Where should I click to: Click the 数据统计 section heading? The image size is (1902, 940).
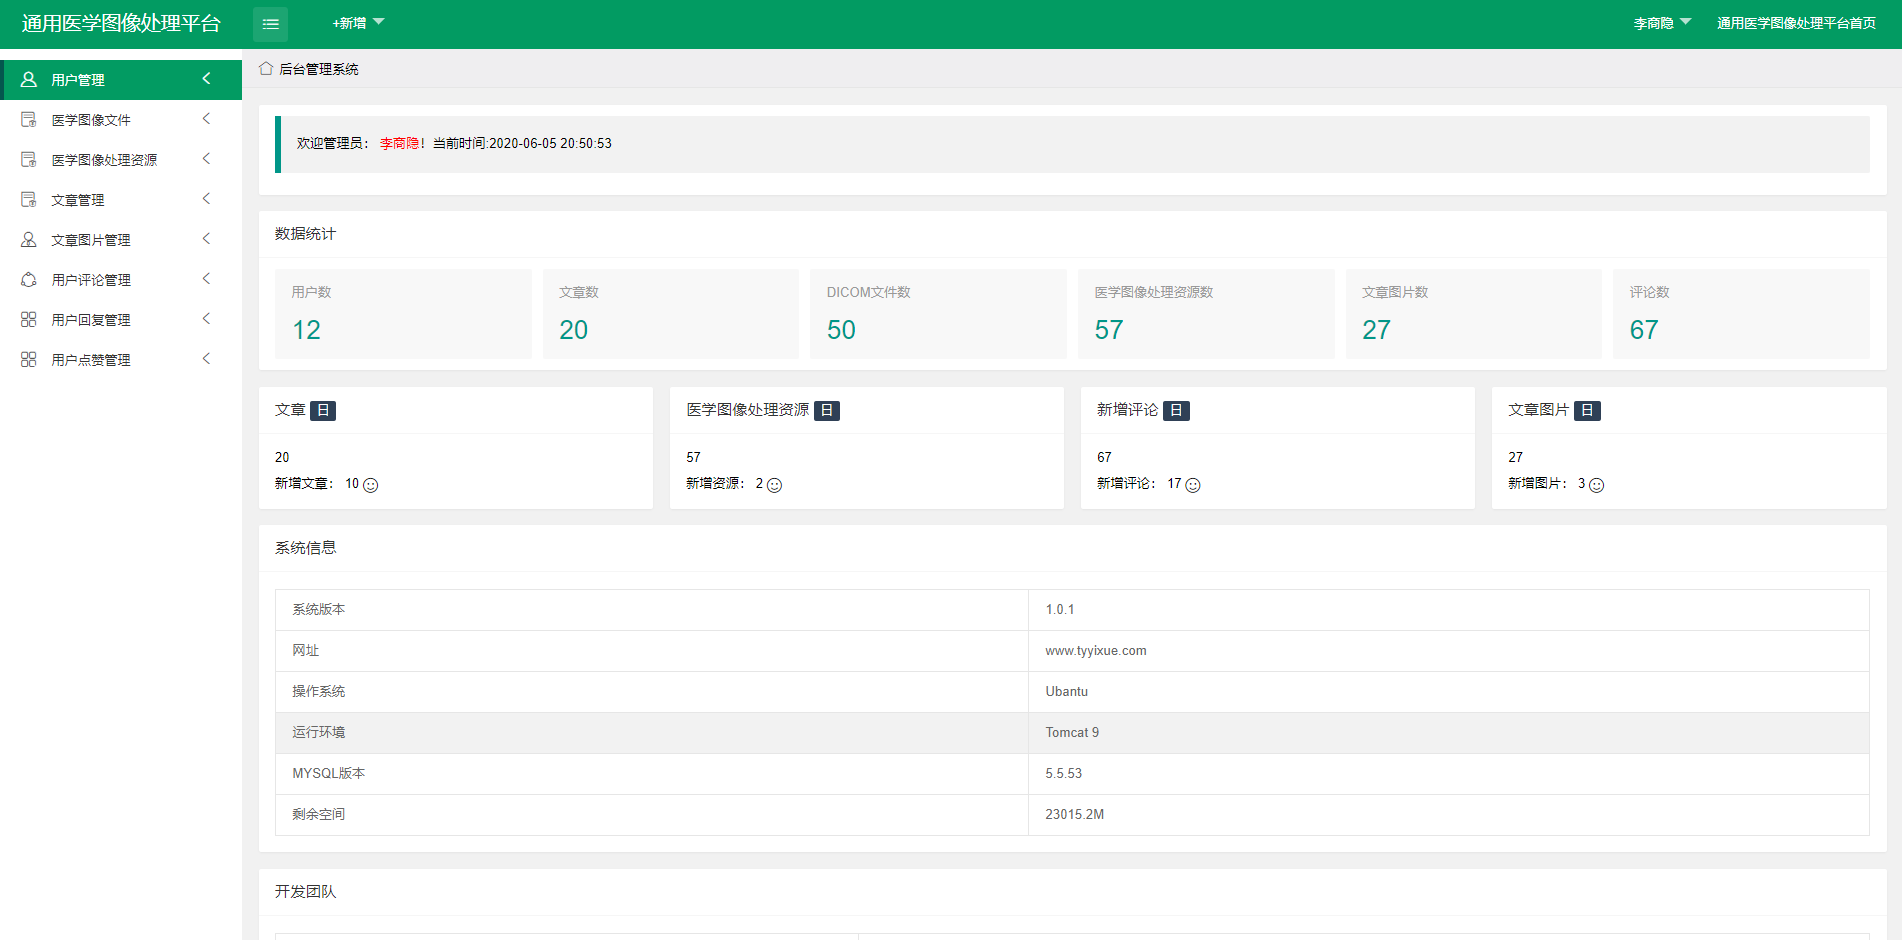click(x=305, y=234)
